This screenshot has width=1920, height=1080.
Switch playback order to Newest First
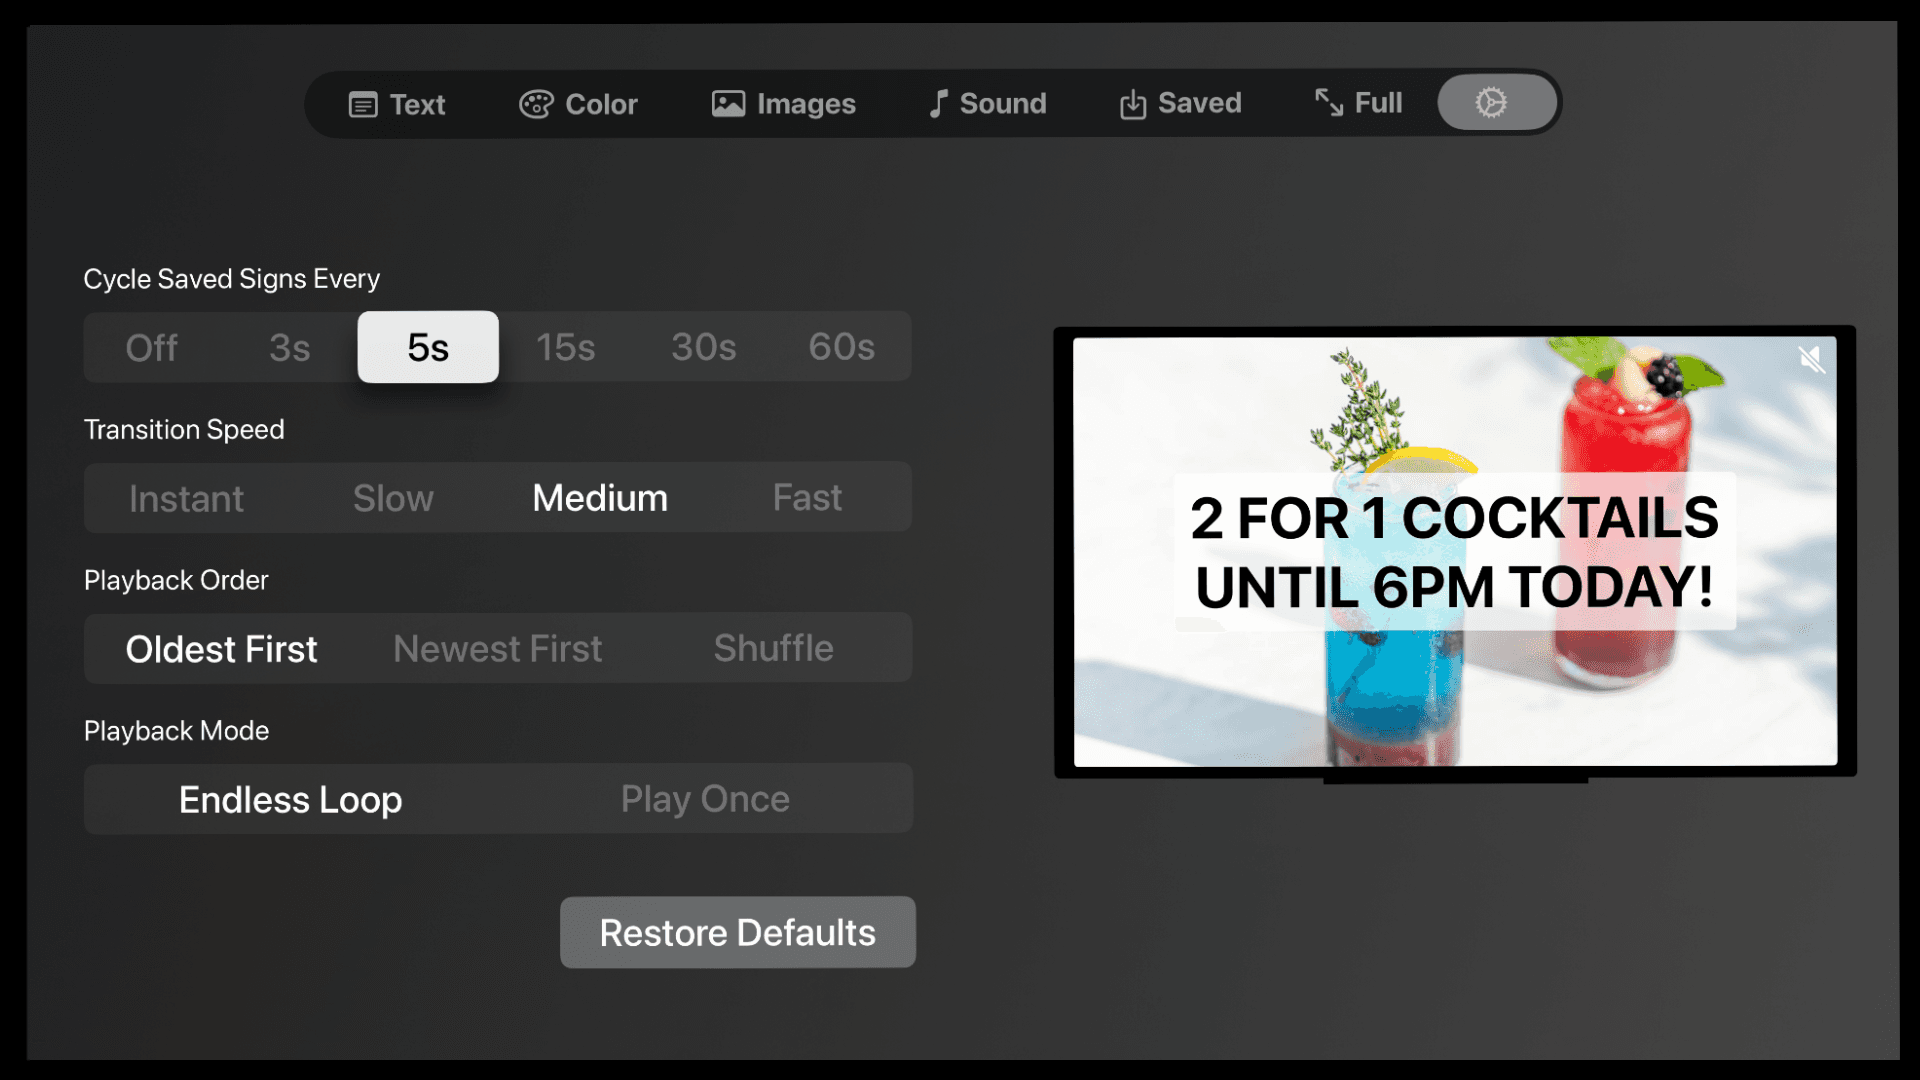point(498,647)
